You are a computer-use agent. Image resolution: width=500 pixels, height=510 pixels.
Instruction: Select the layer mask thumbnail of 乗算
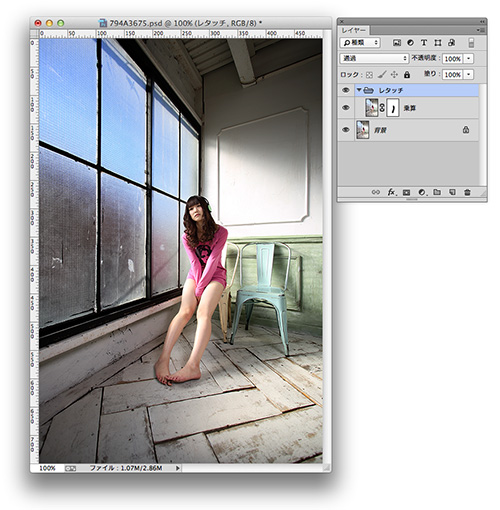393,108
